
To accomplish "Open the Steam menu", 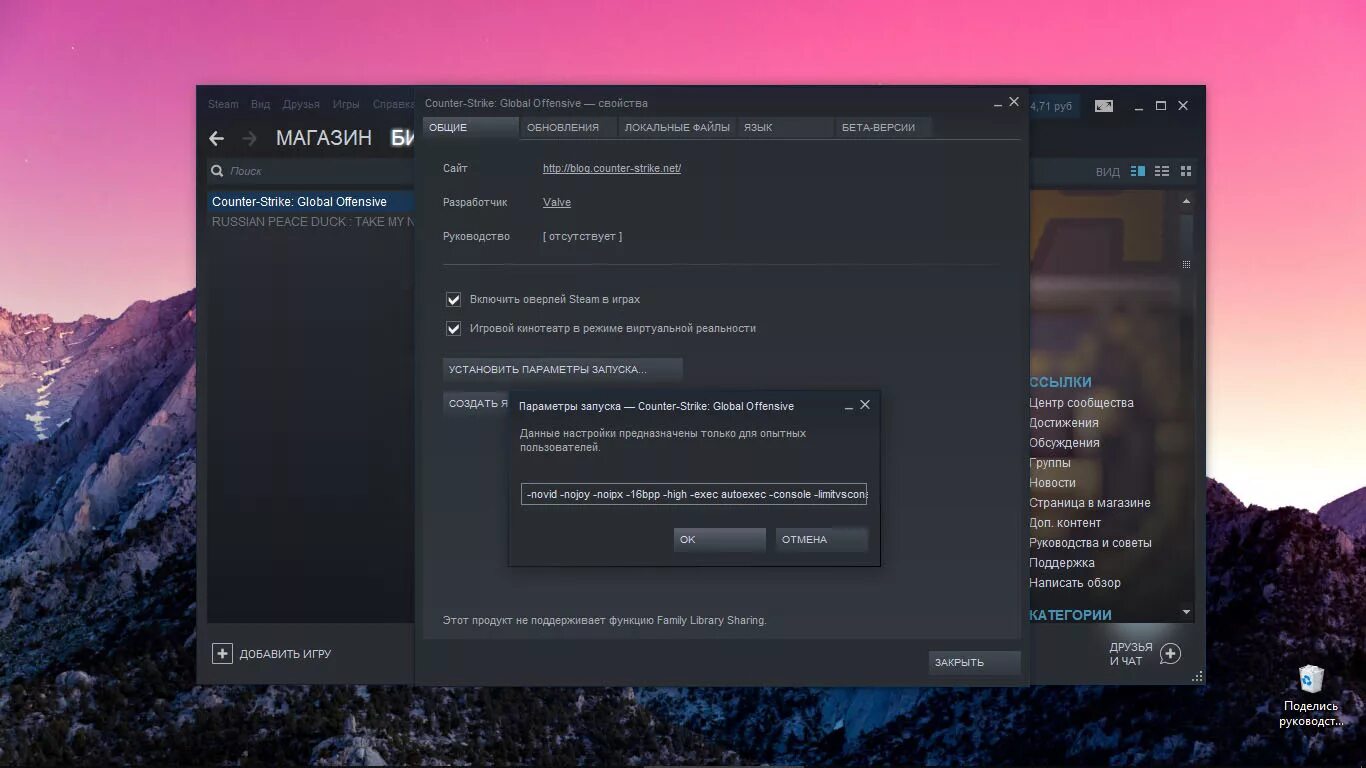I will tap(223, 104).
